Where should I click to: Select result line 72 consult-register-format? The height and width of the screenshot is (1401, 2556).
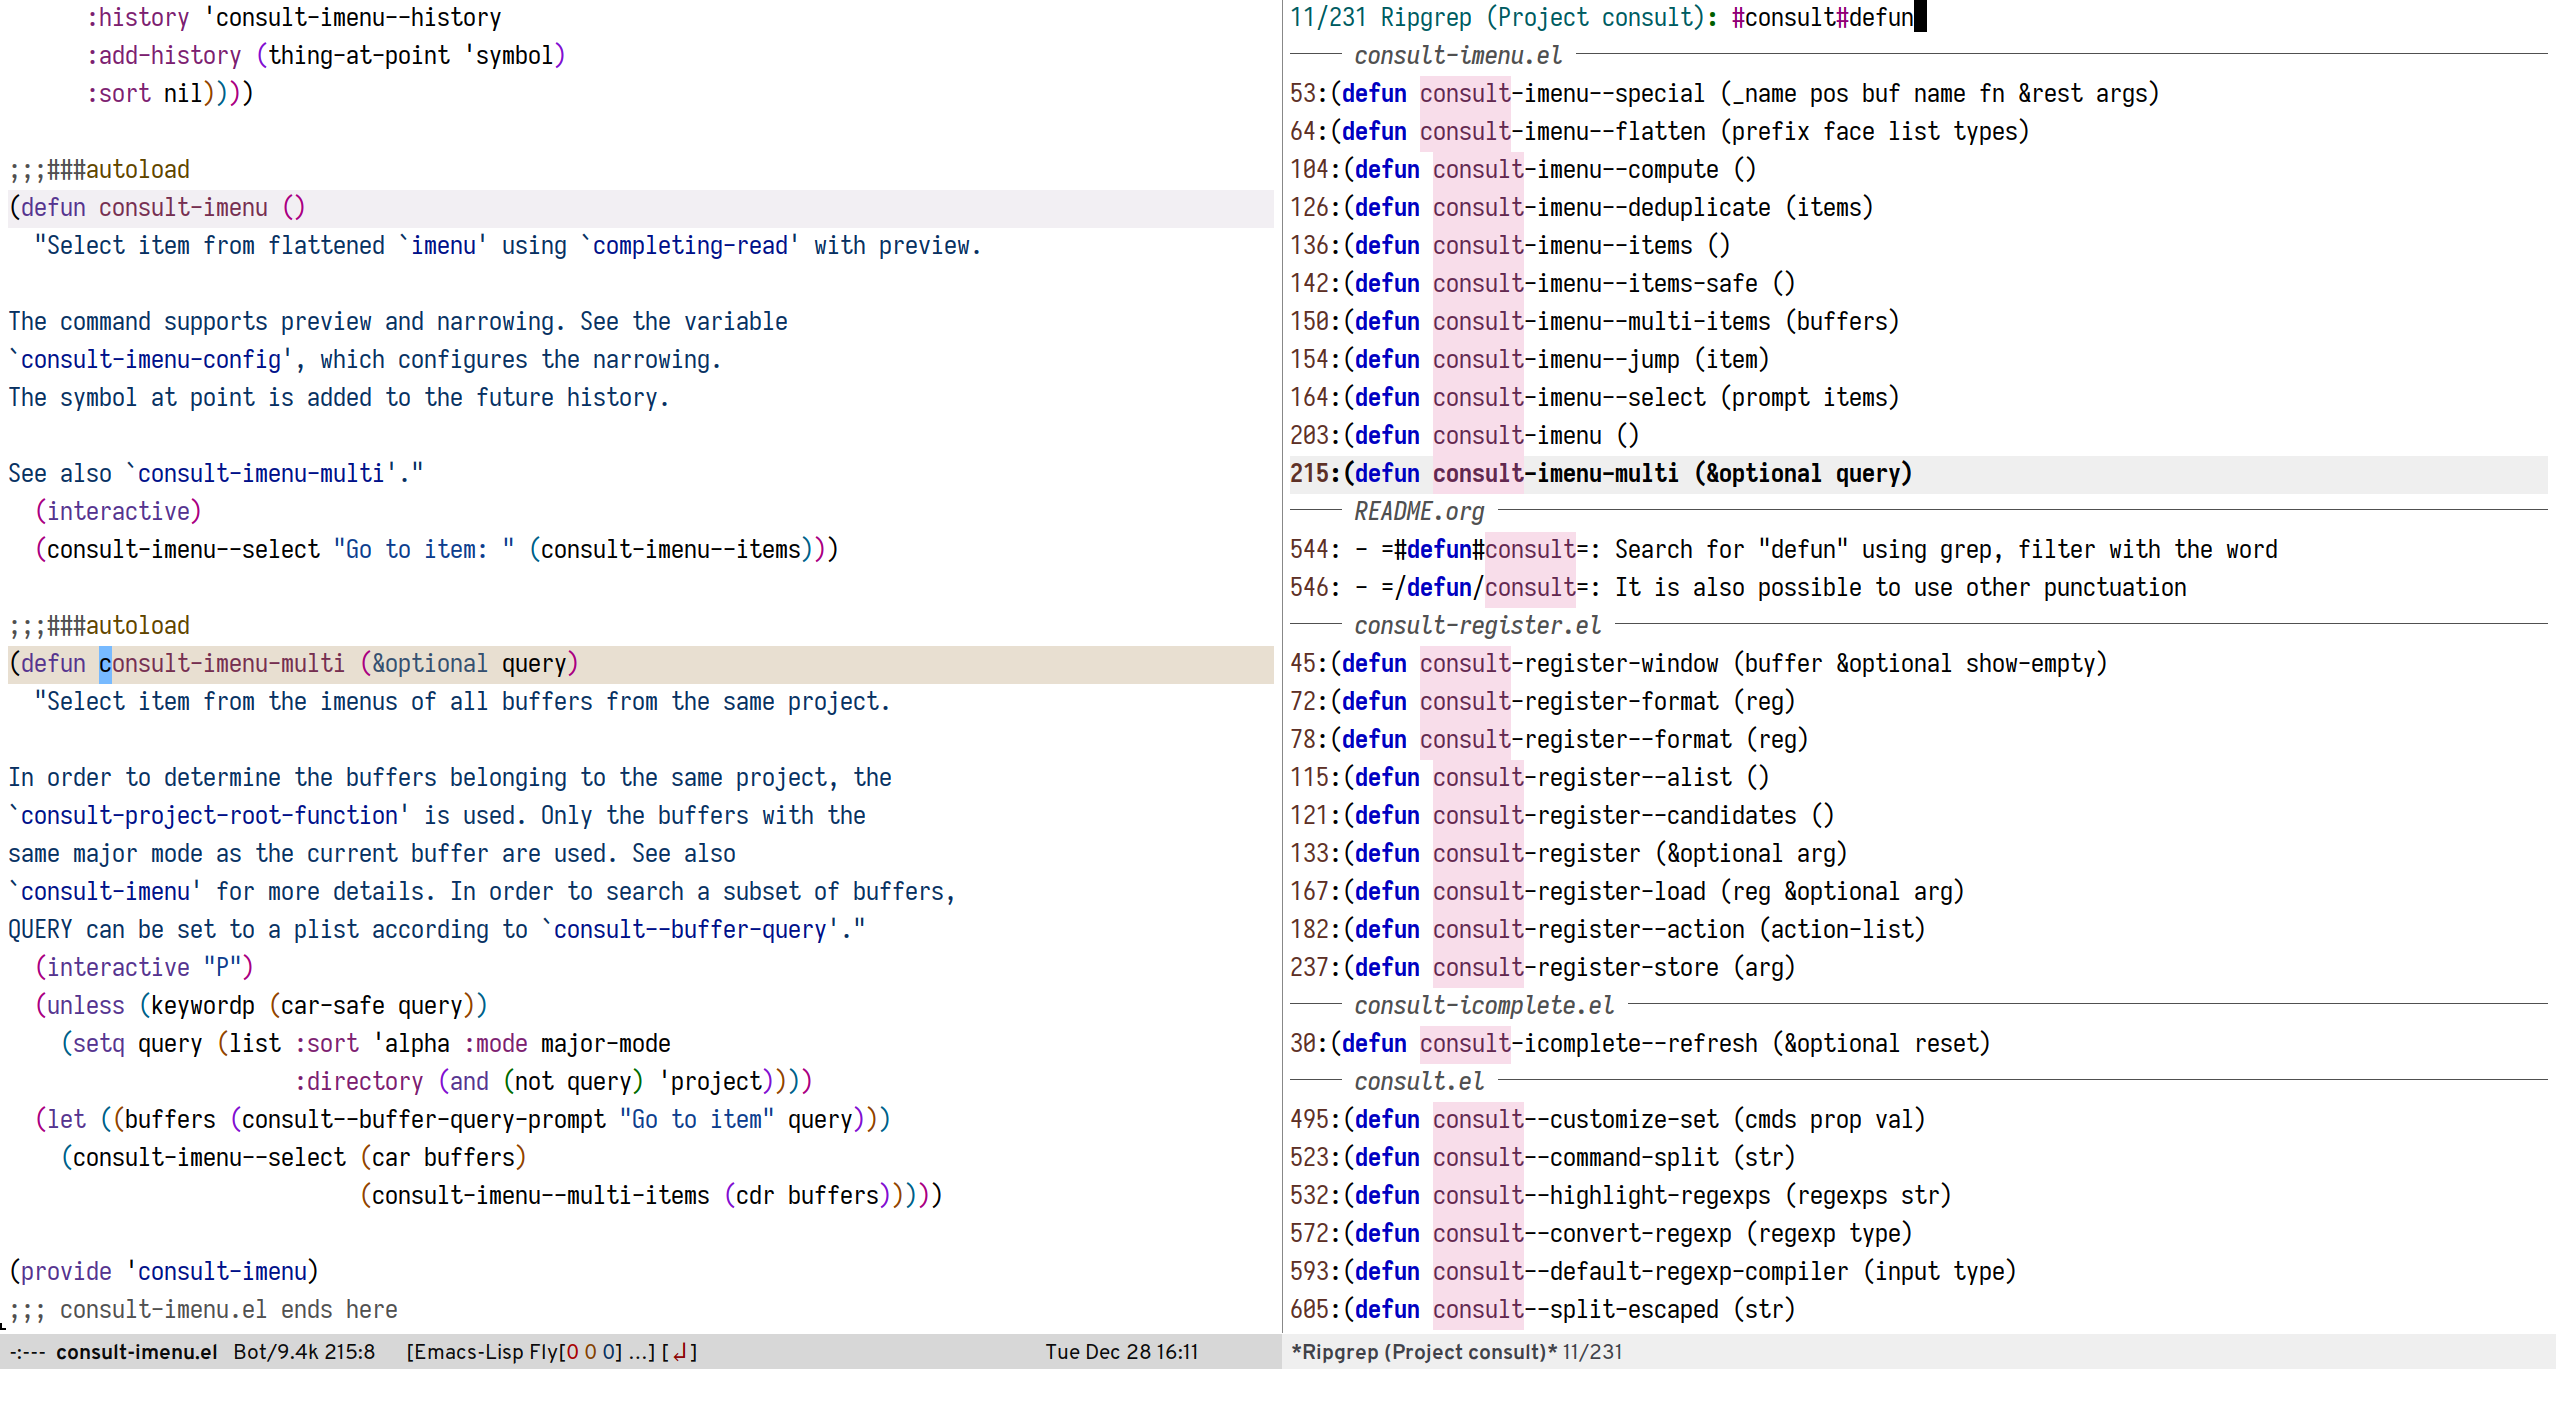click(x=1542, y=701)
